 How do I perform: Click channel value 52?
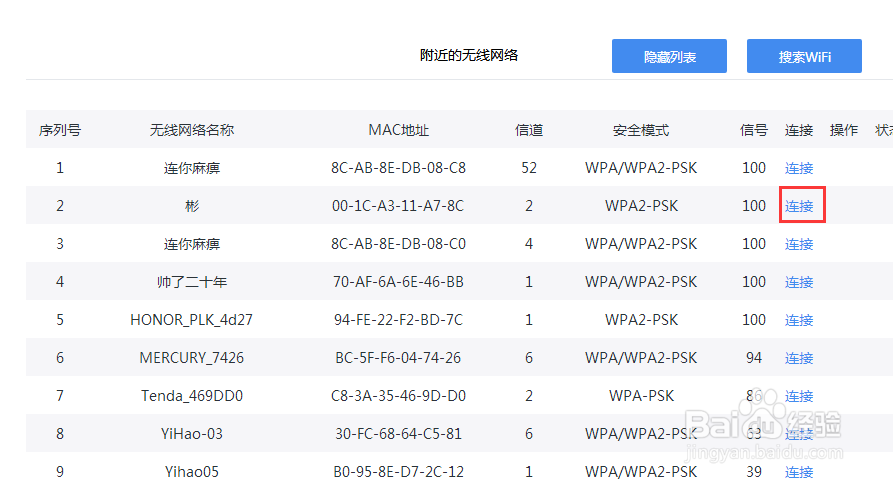point(529,168)
